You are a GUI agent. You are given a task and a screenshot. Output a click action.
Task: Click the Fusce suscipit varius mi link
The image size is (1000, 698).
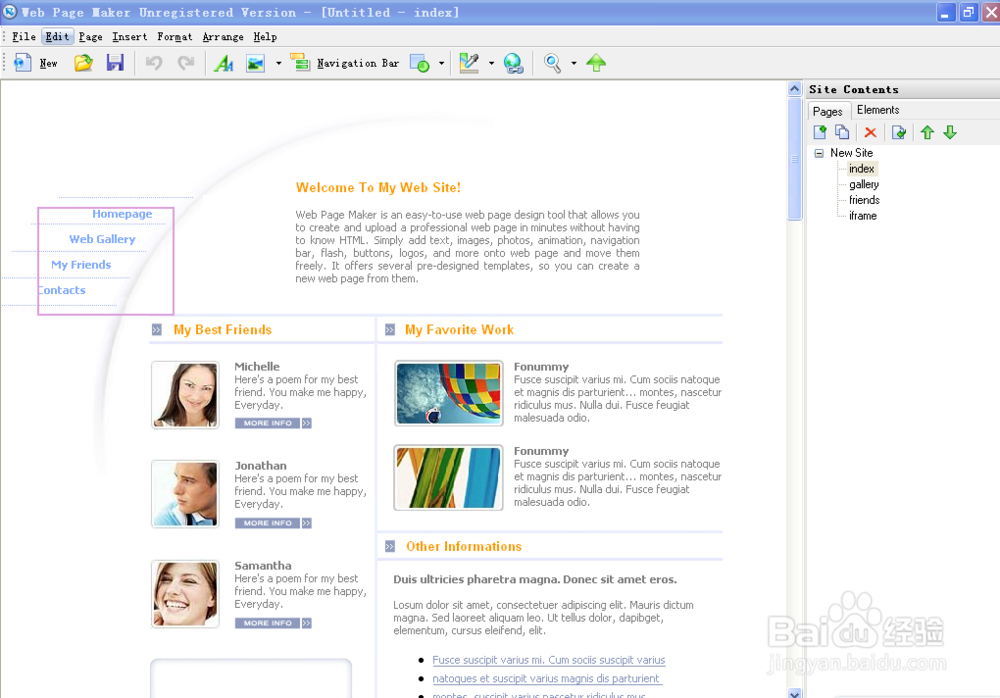[548, 660]
